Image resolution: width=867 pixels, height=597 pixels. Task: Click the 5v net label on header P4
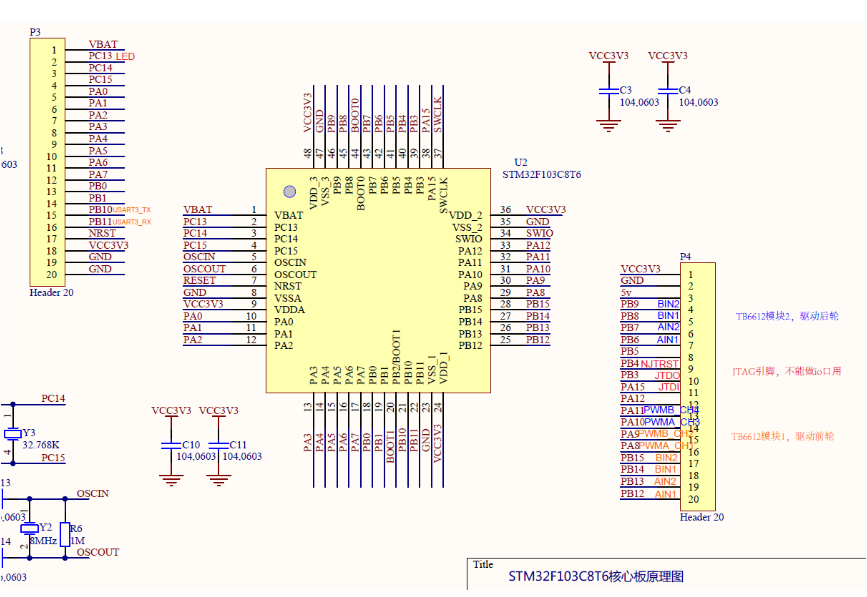[x=626, y=292]
